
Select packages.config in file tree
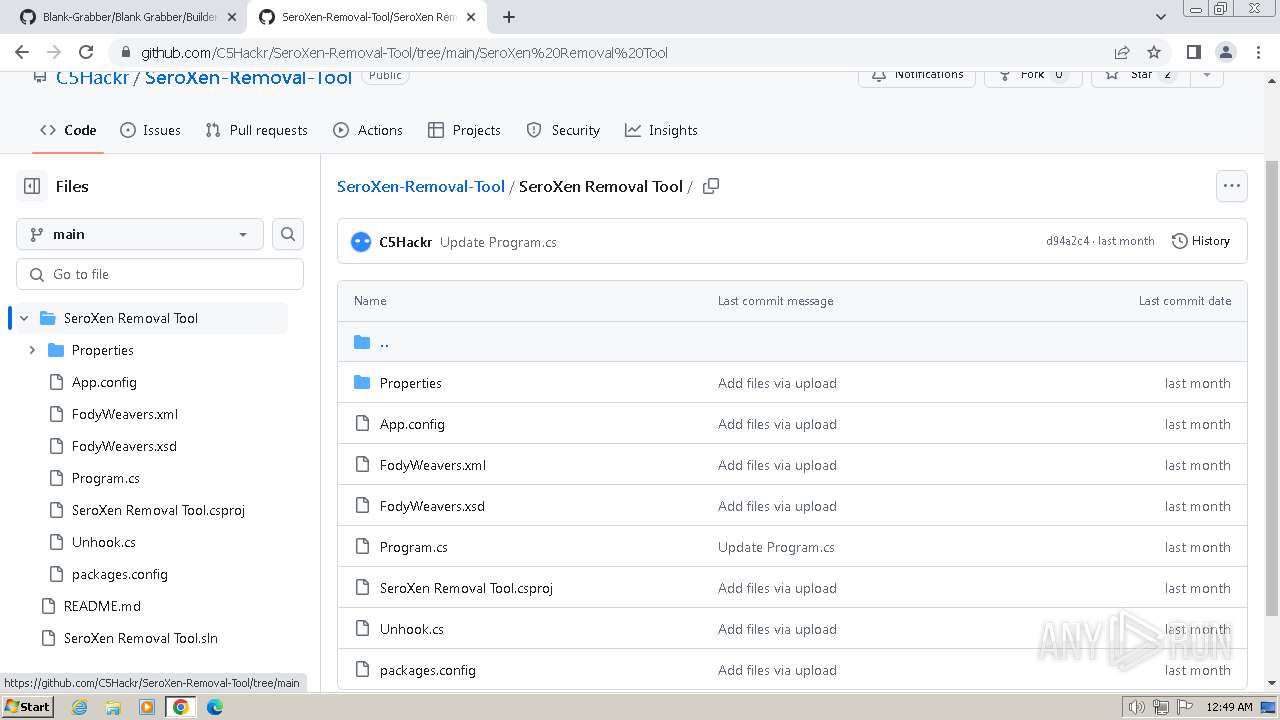(x=120, y=574)
